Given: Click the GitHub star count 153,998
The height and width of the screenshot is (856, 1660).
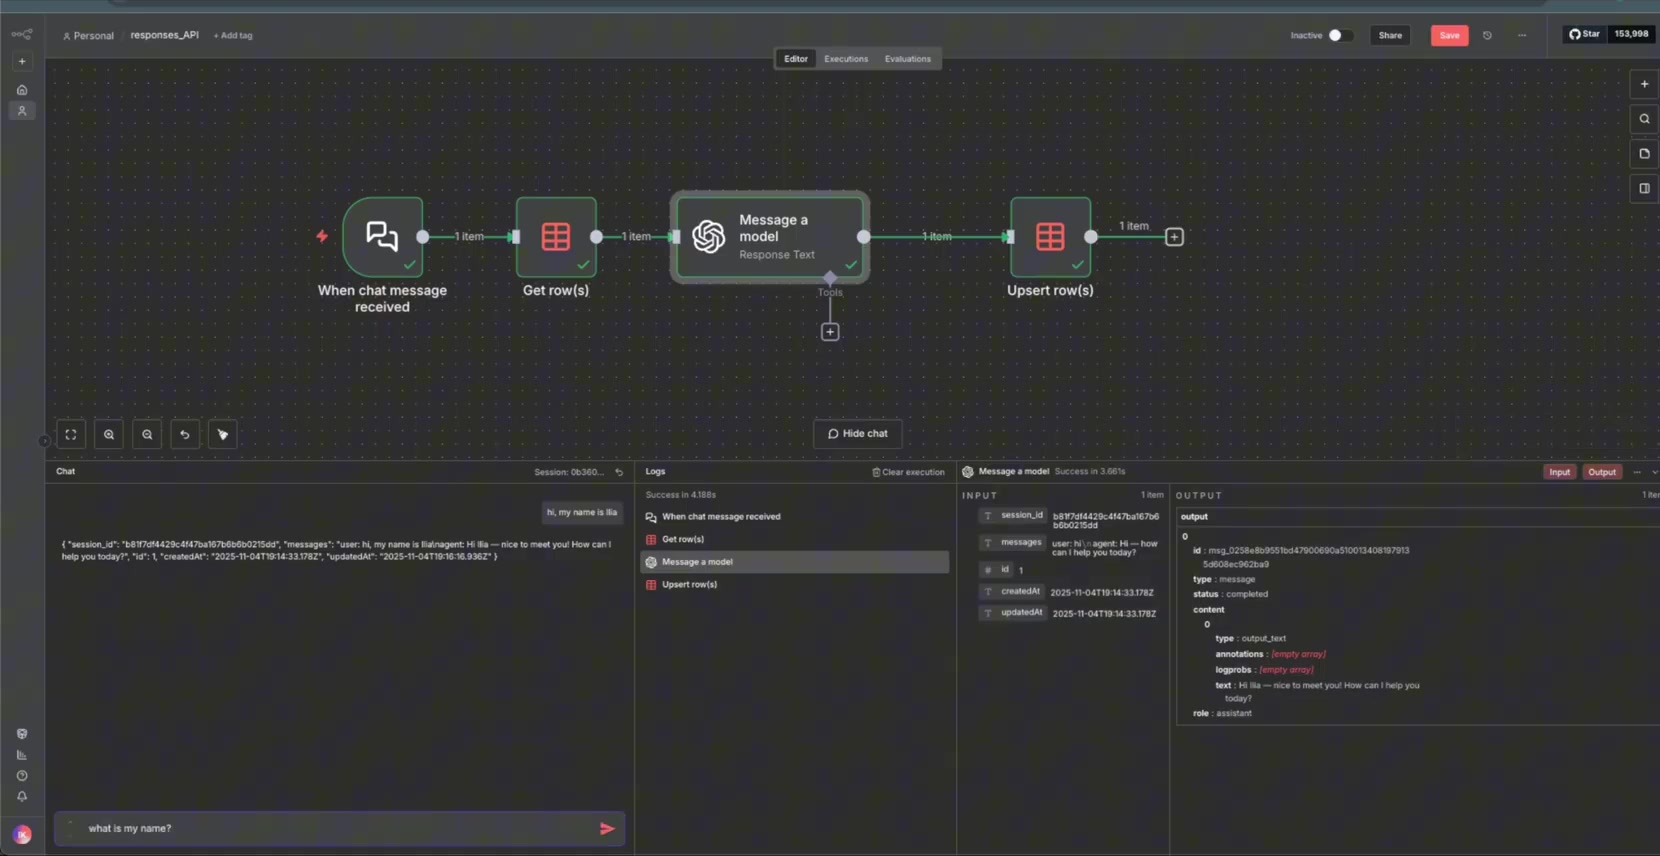Looking at the screenshot, I should click(1631, 34).
